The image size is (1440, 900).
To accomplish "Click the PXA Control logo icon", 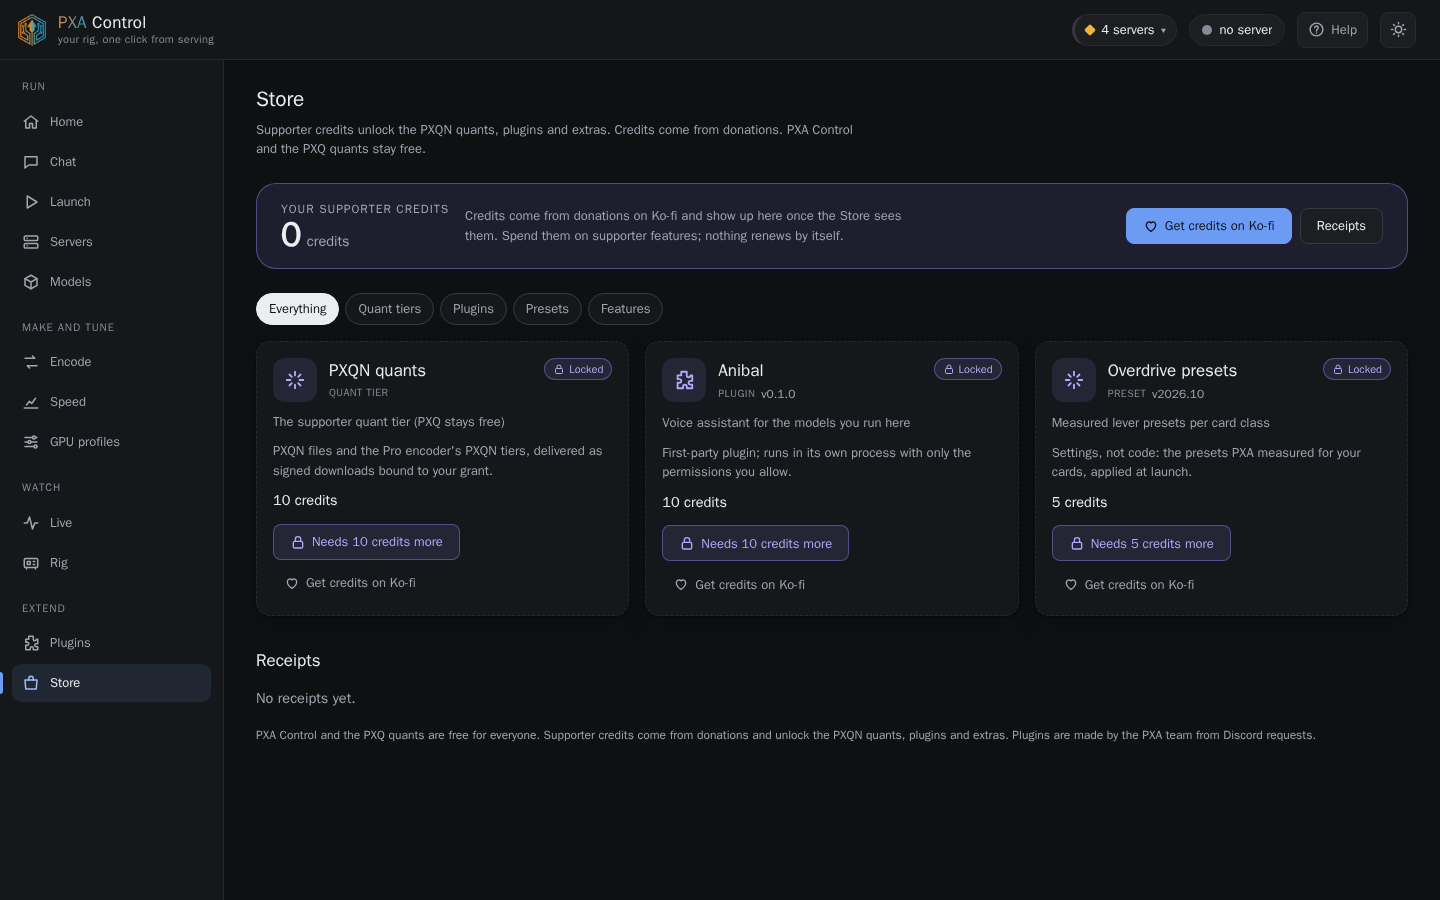I will (x=32, y=30).
